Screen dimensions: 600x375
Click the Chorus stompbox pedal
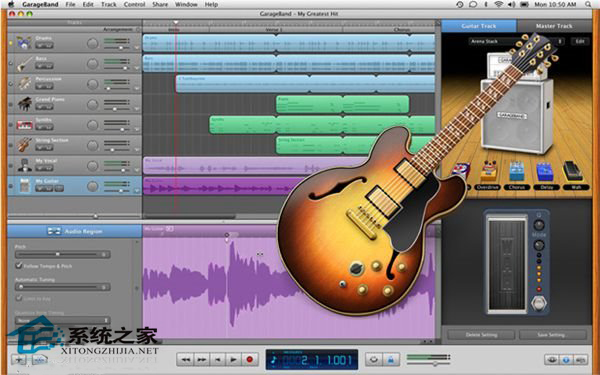(516, 172)
